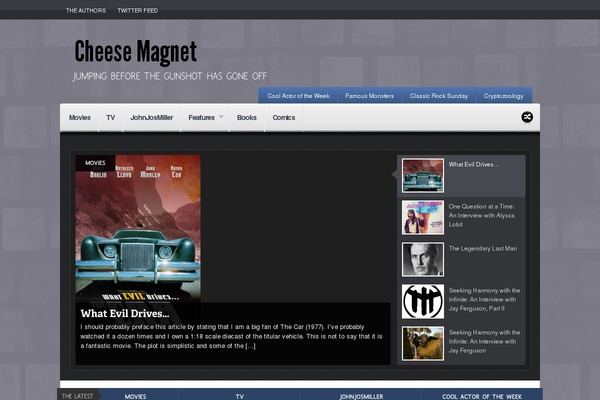
Task: Select 'The Legendary Last Man' sidebar title
Action: 483,248
